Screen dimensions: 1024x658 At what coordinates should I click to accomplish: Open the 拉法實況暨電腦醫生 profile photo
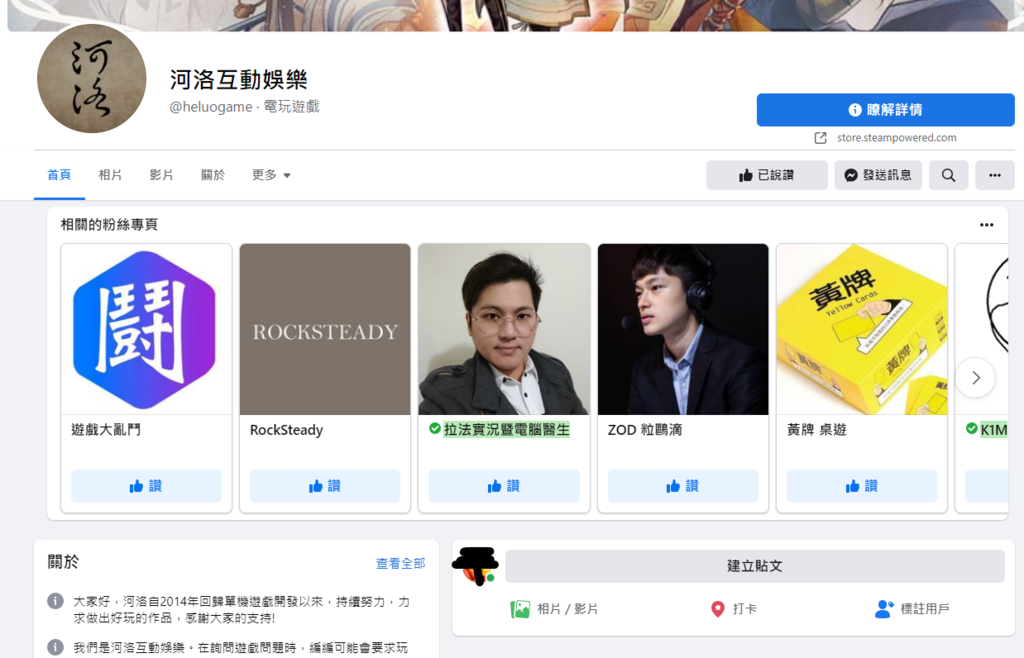(x=504, y=330)
